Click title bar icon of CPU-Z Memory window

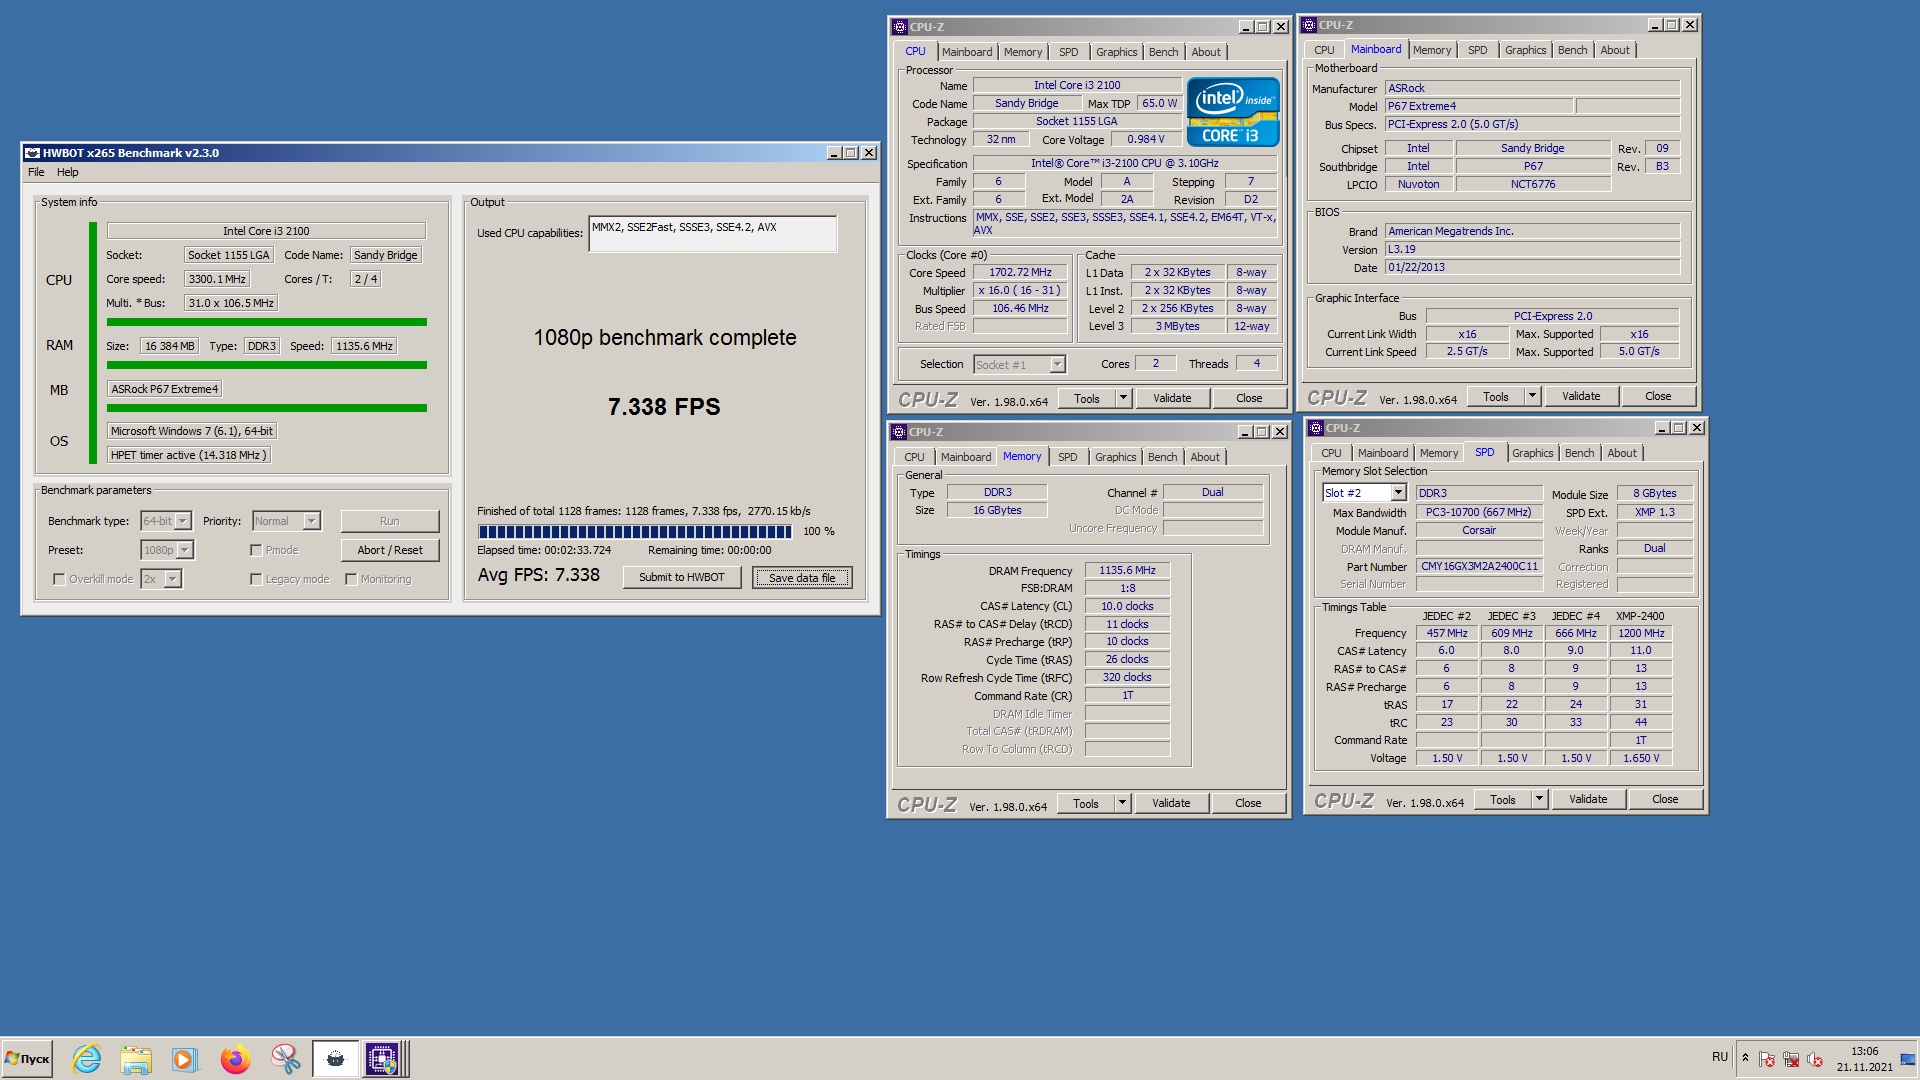pos(898,432)
